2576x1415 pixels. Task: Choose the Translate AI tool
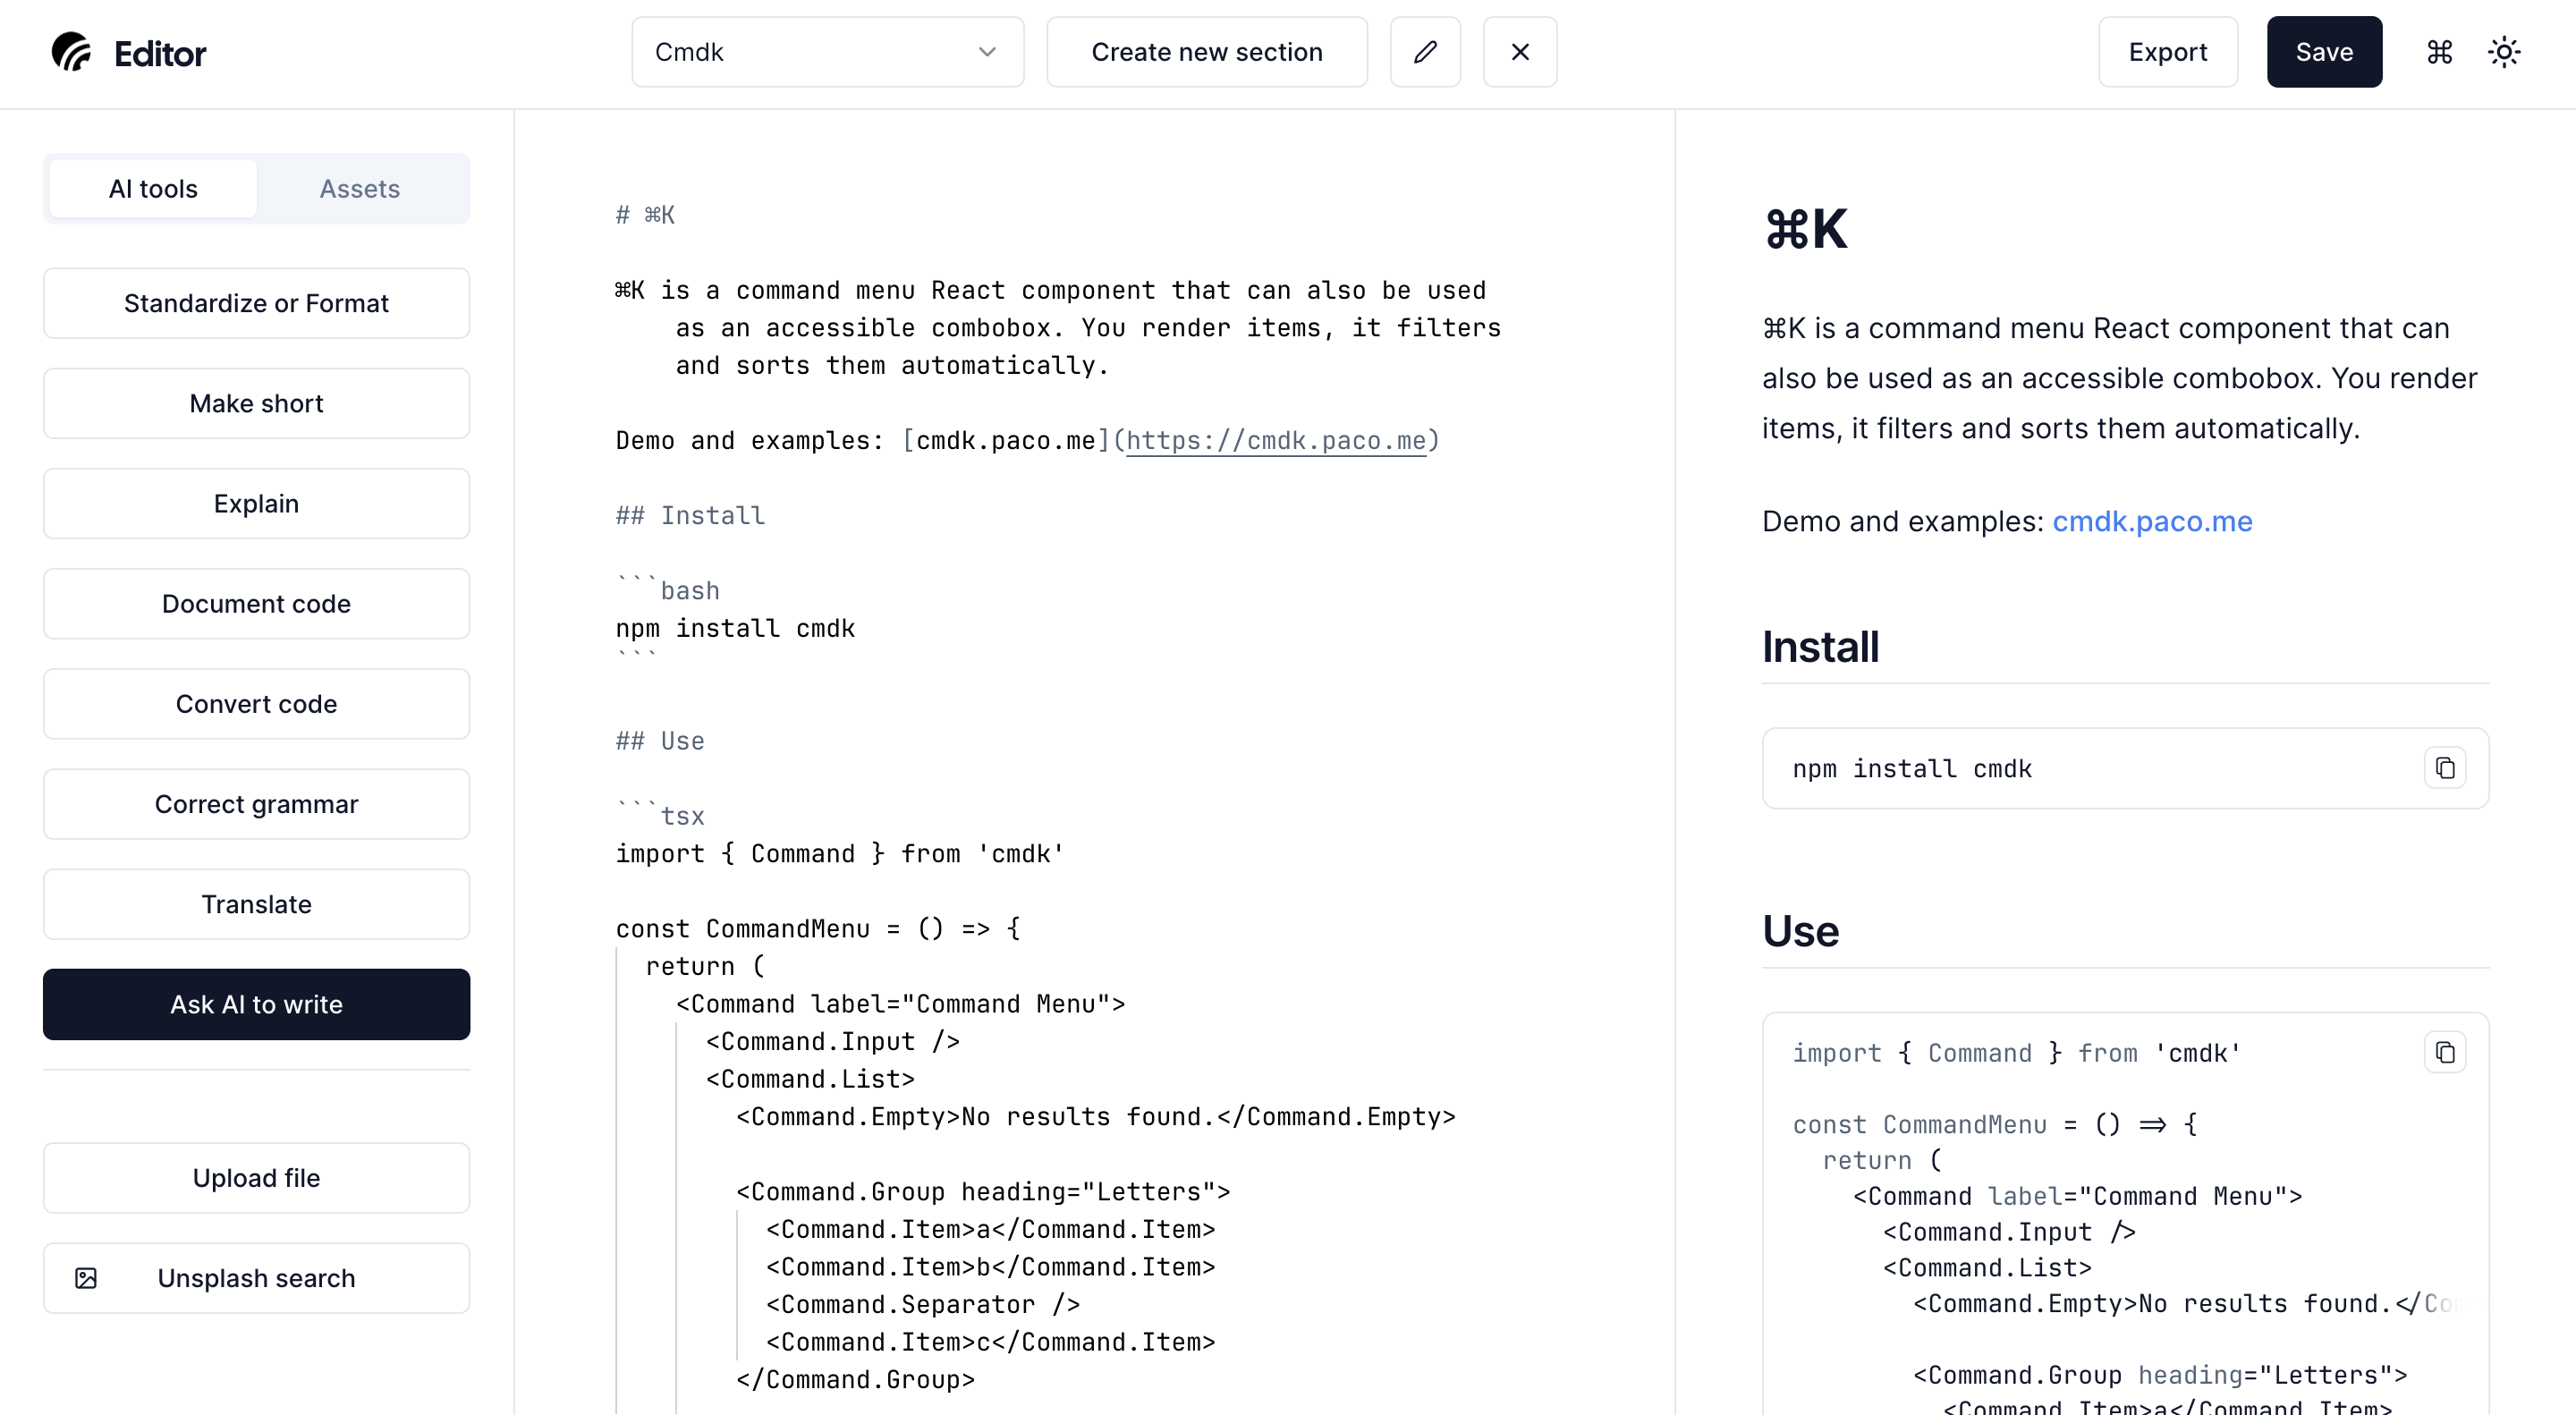coord(256,904)
